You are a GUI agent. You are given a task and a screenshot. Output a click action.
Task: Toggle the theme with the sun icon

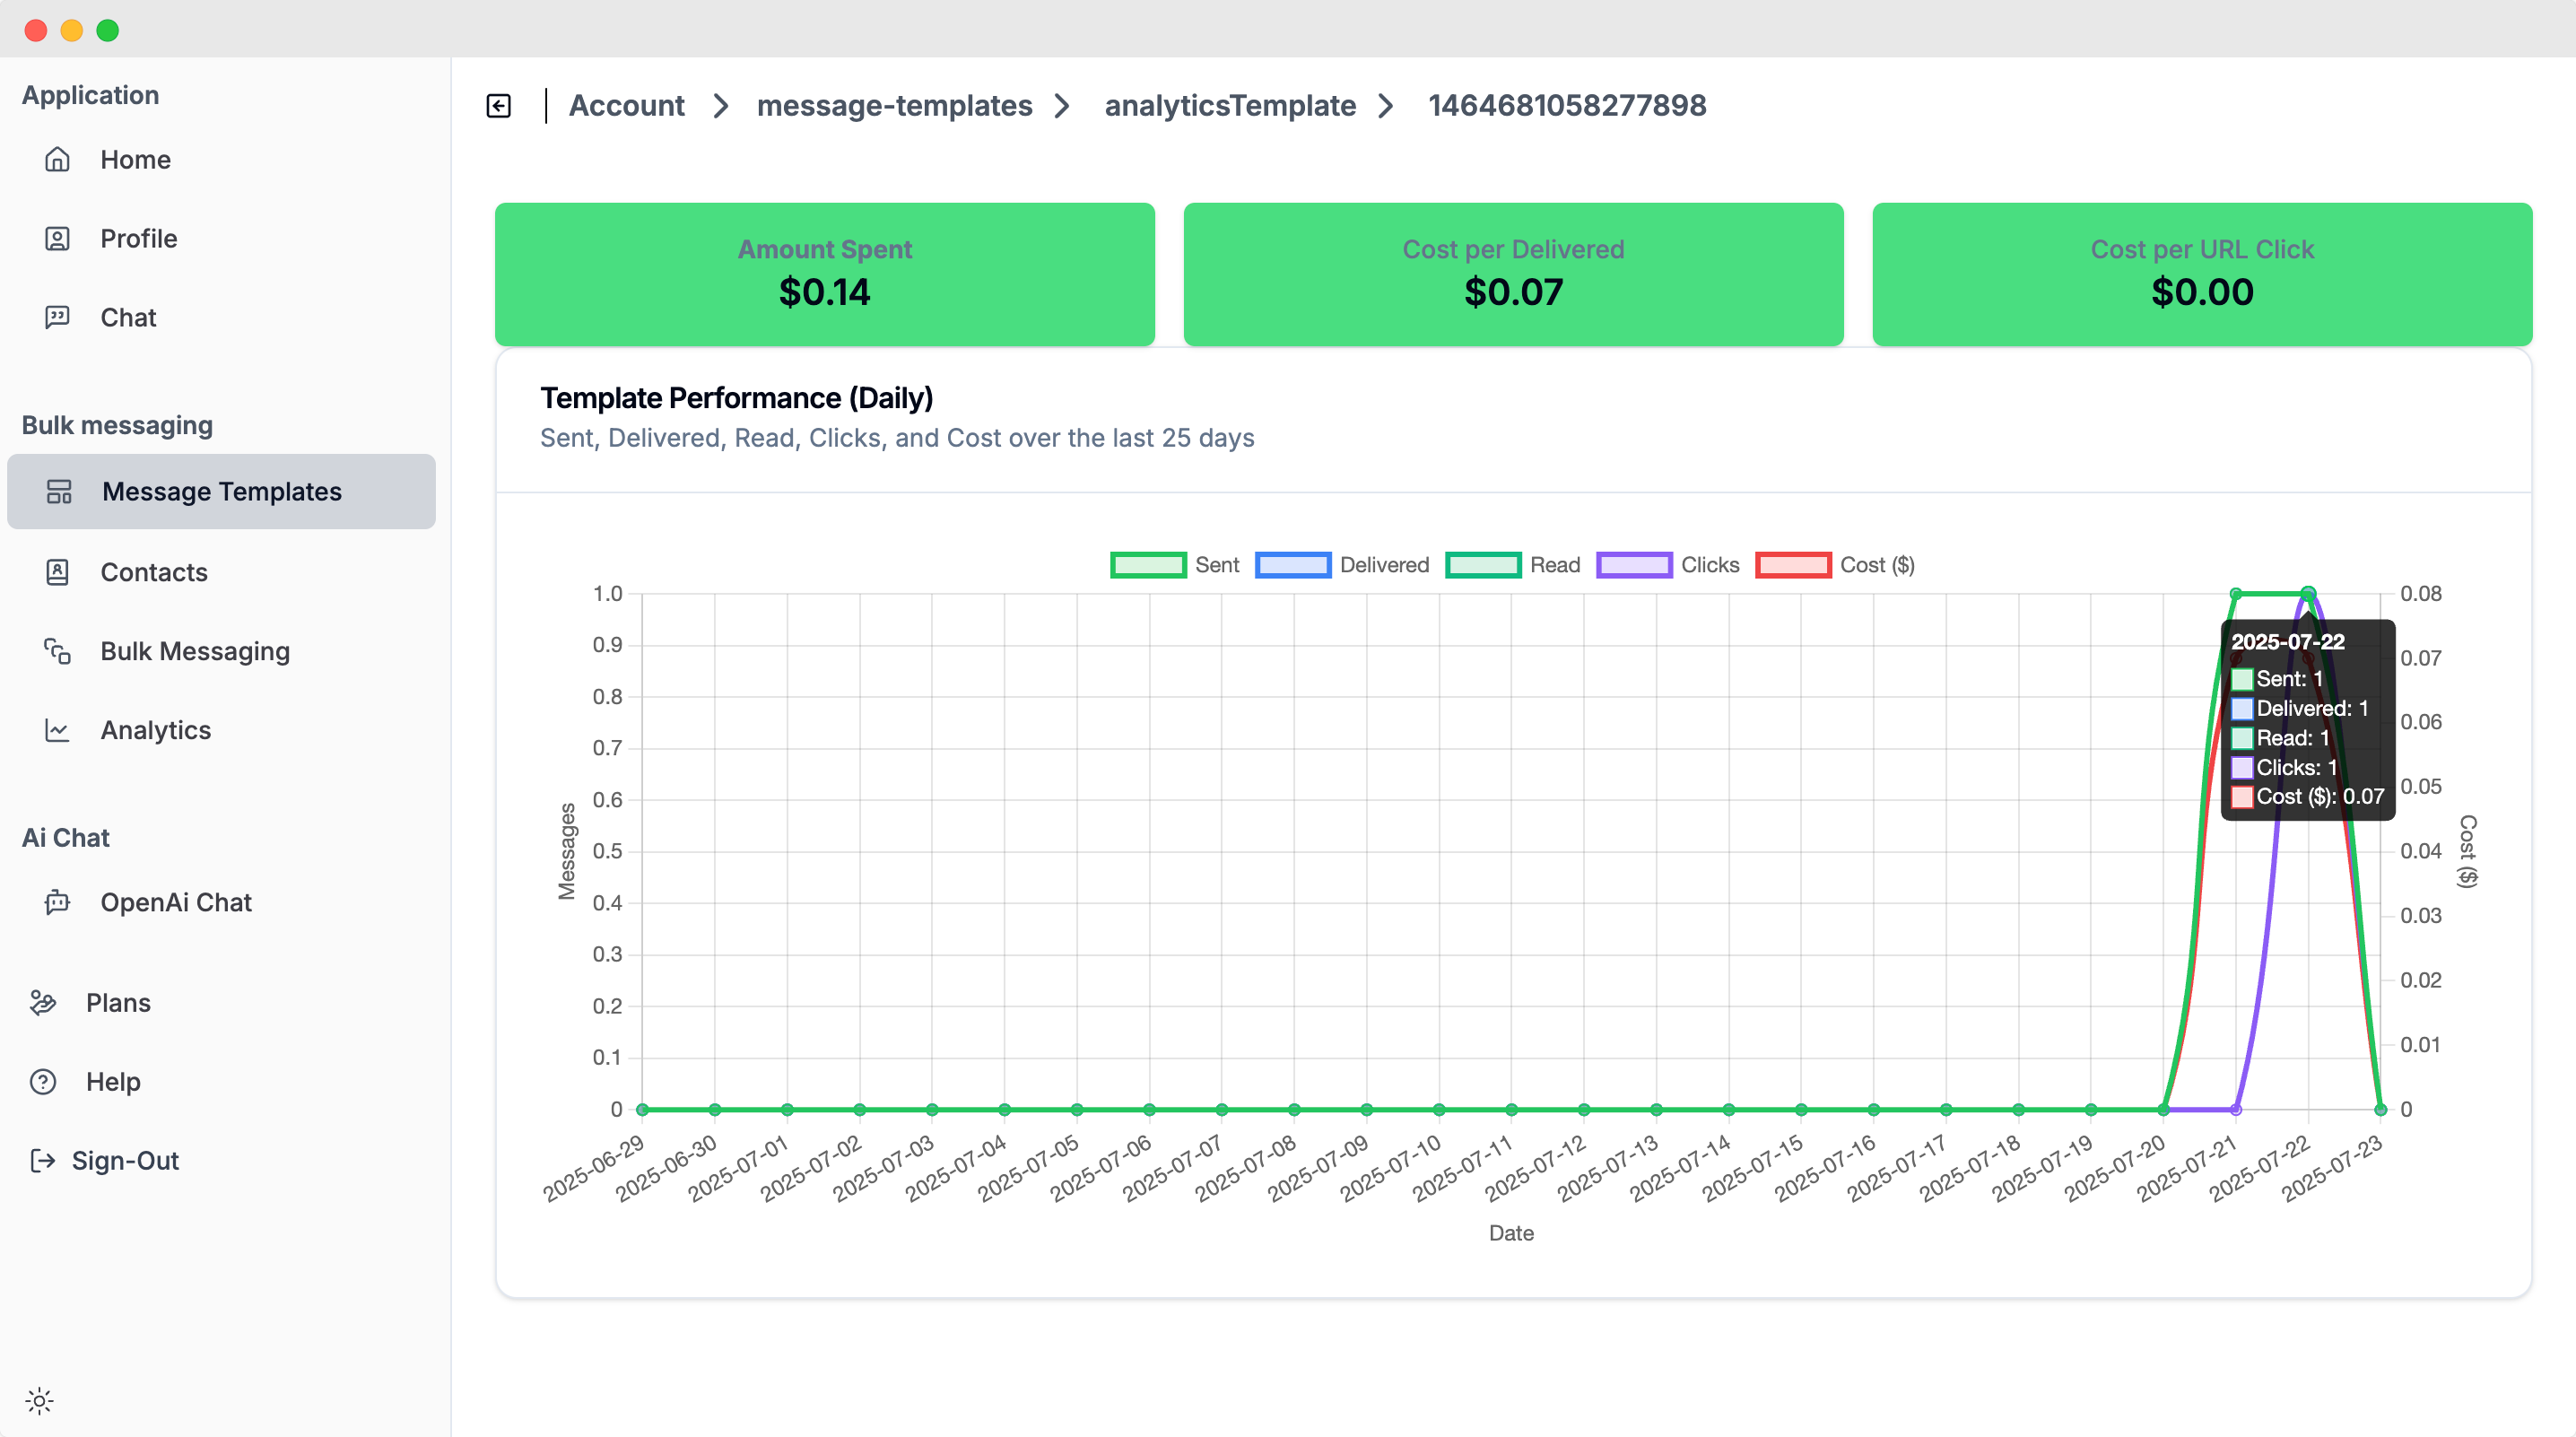[x=39, y=1401]
